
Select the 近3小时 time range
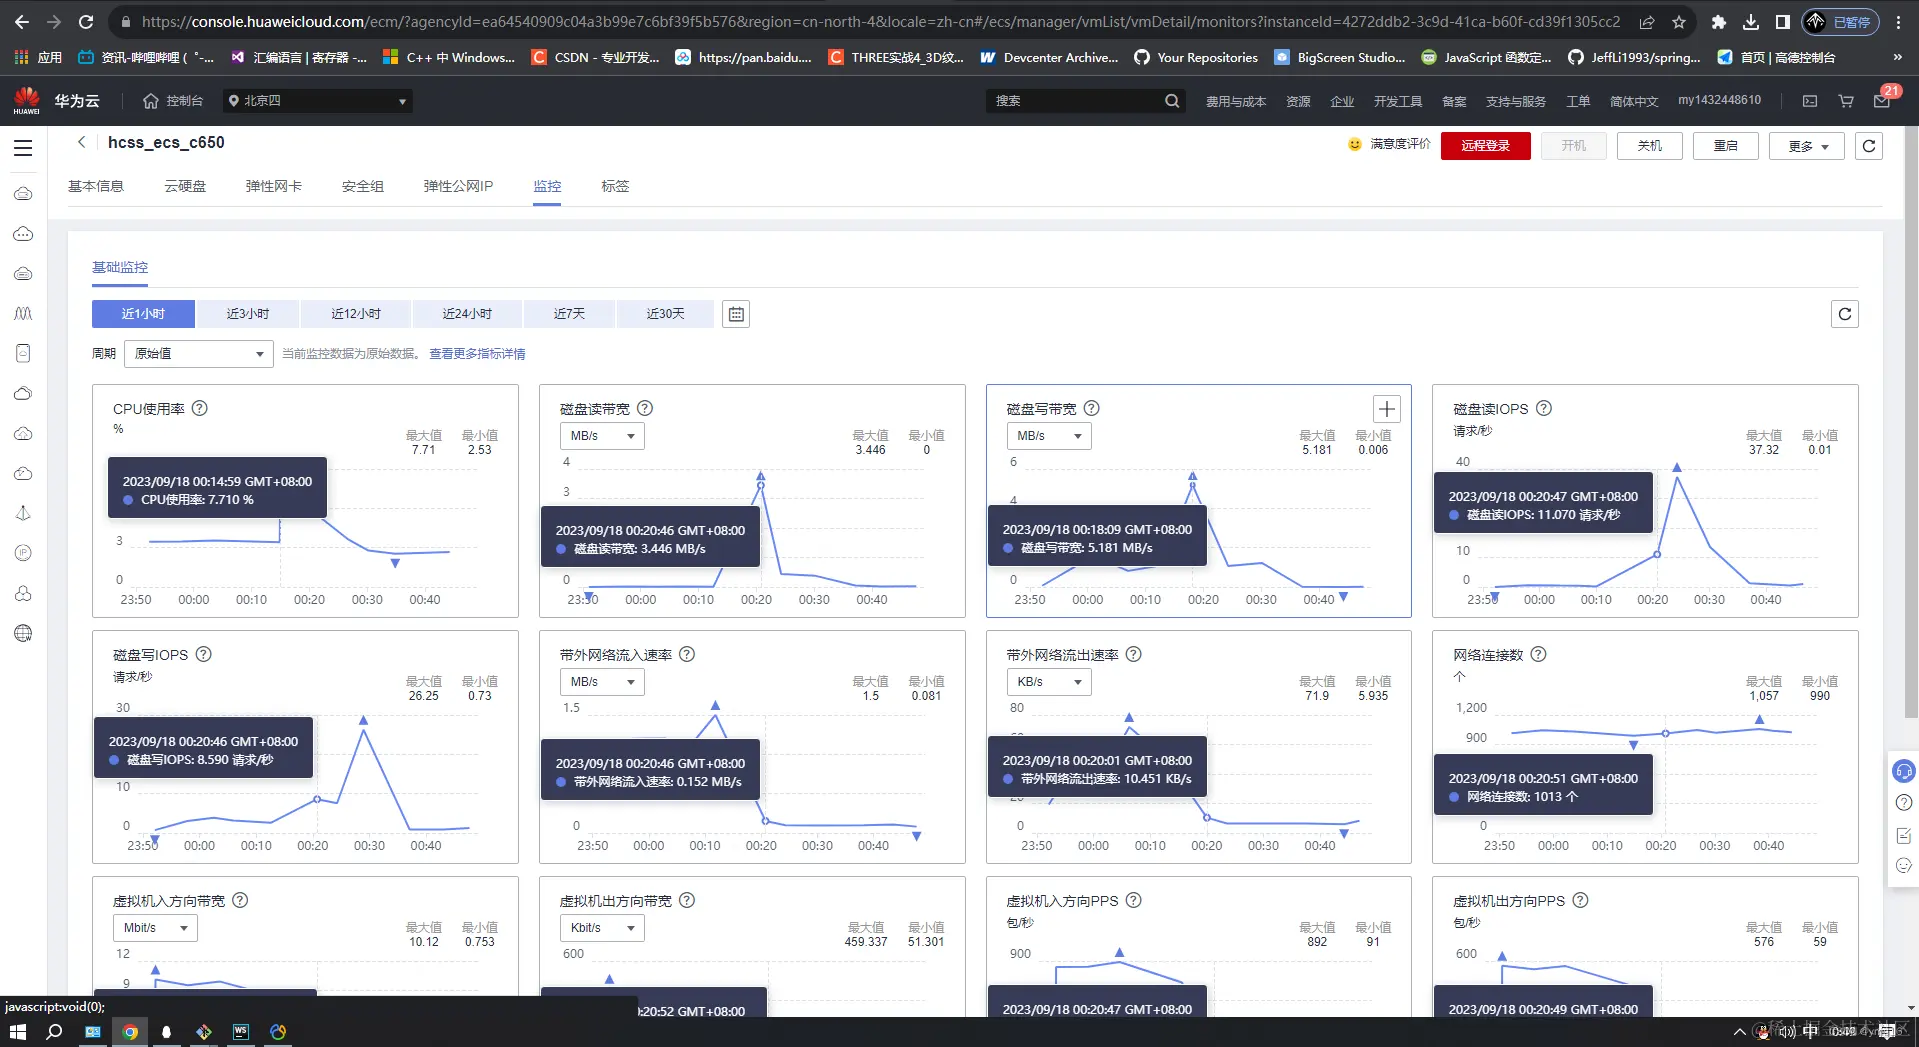click(248, 314)
